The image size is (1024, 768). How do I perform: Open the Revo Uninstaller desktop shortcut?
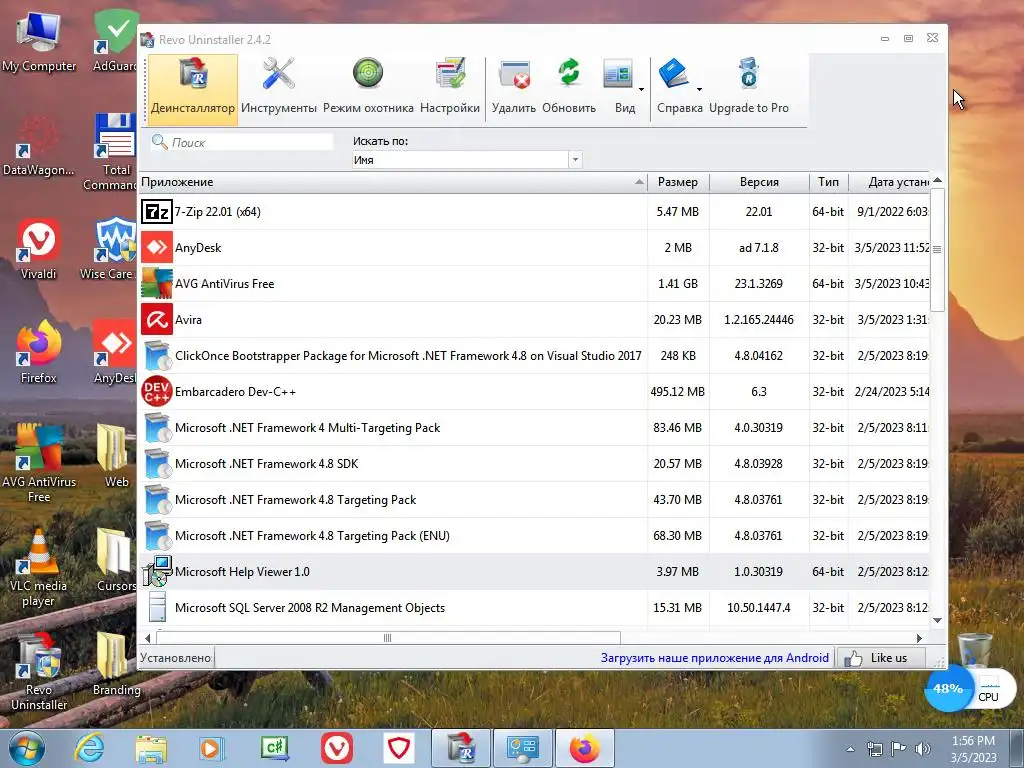[x=39, y=671]
